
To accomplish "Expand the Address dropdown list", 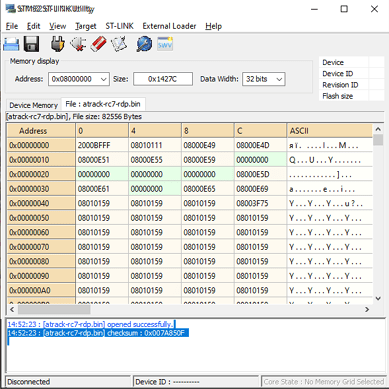I will tap(104, 79).
